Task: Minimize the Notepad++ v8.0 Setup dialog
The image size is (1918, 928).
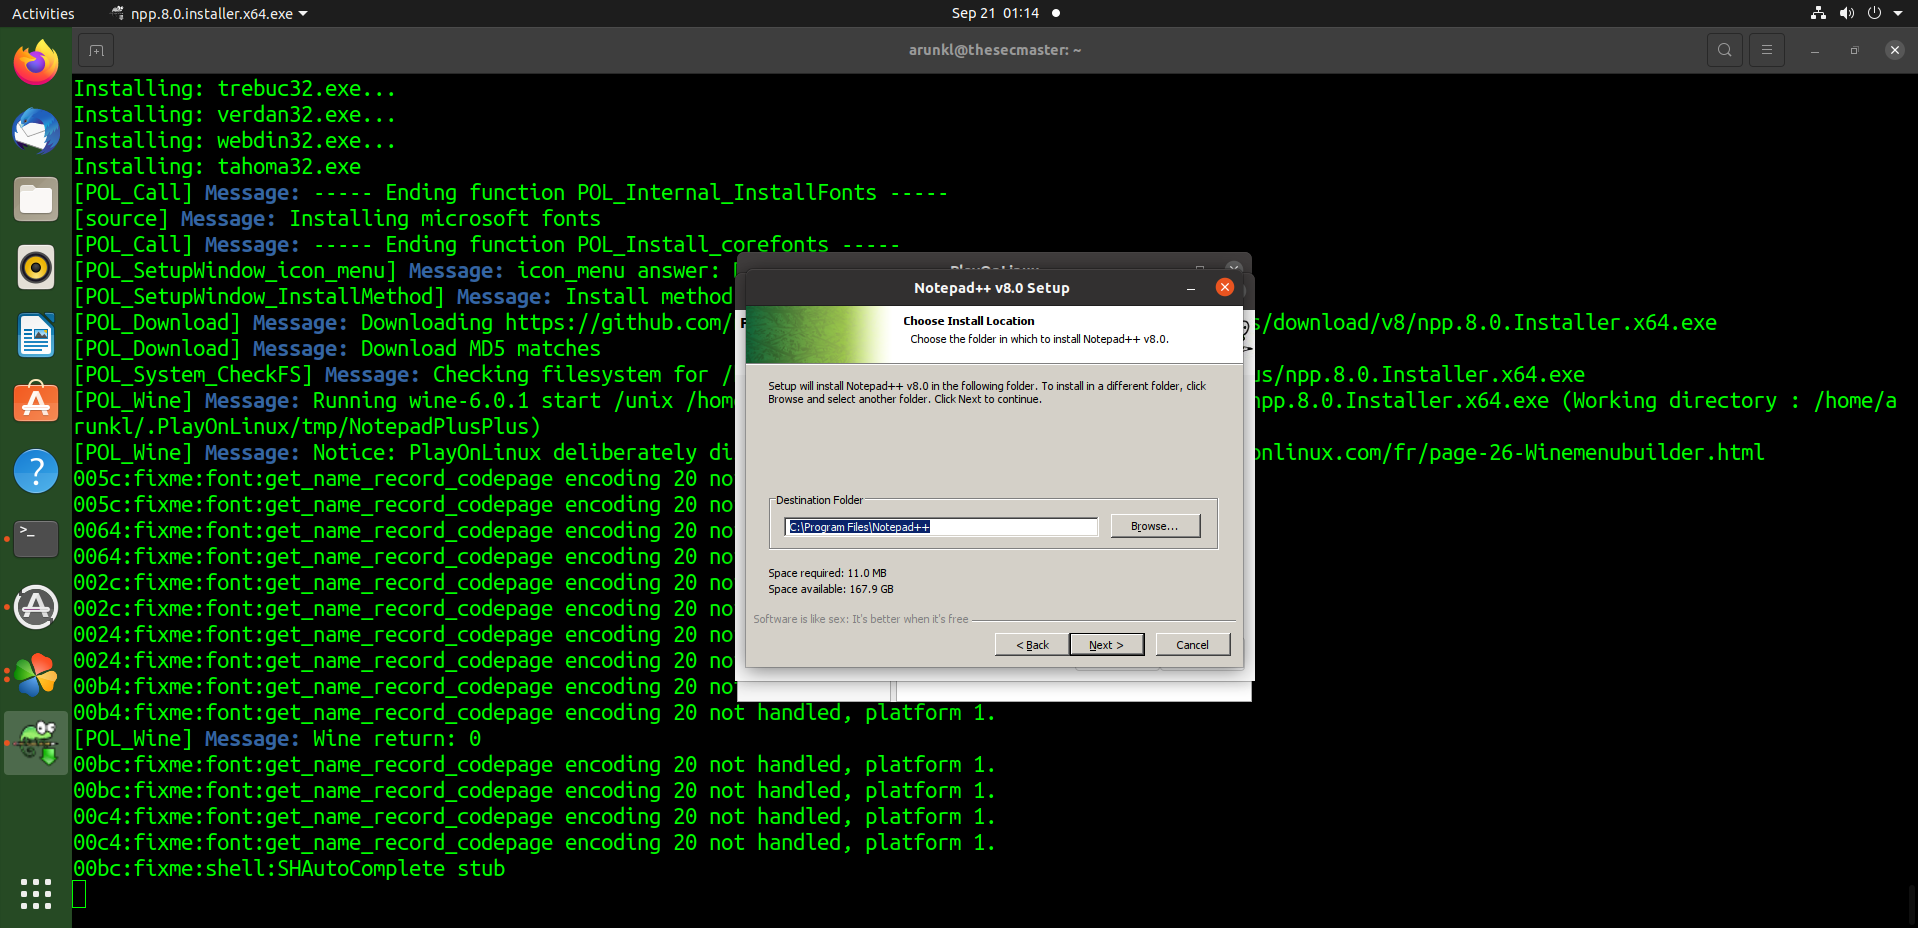Action: click(x=1190, y=288)
